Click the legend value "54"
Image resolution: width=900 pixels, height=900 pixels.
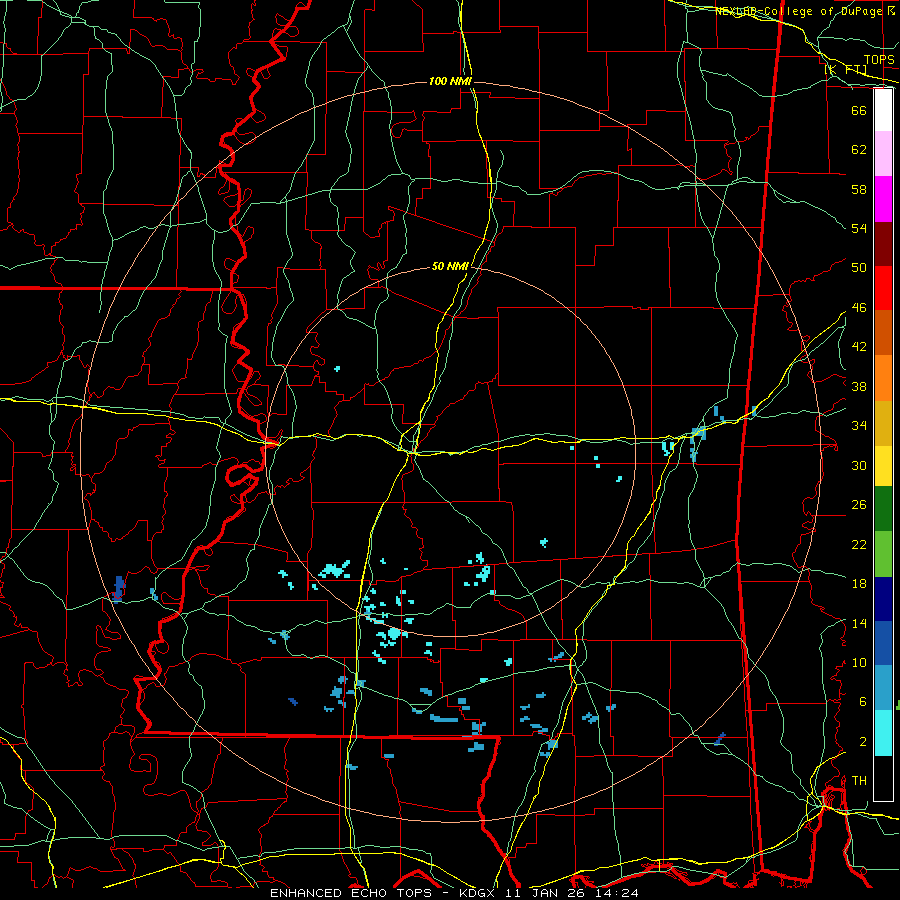click(x=859, y=228)
